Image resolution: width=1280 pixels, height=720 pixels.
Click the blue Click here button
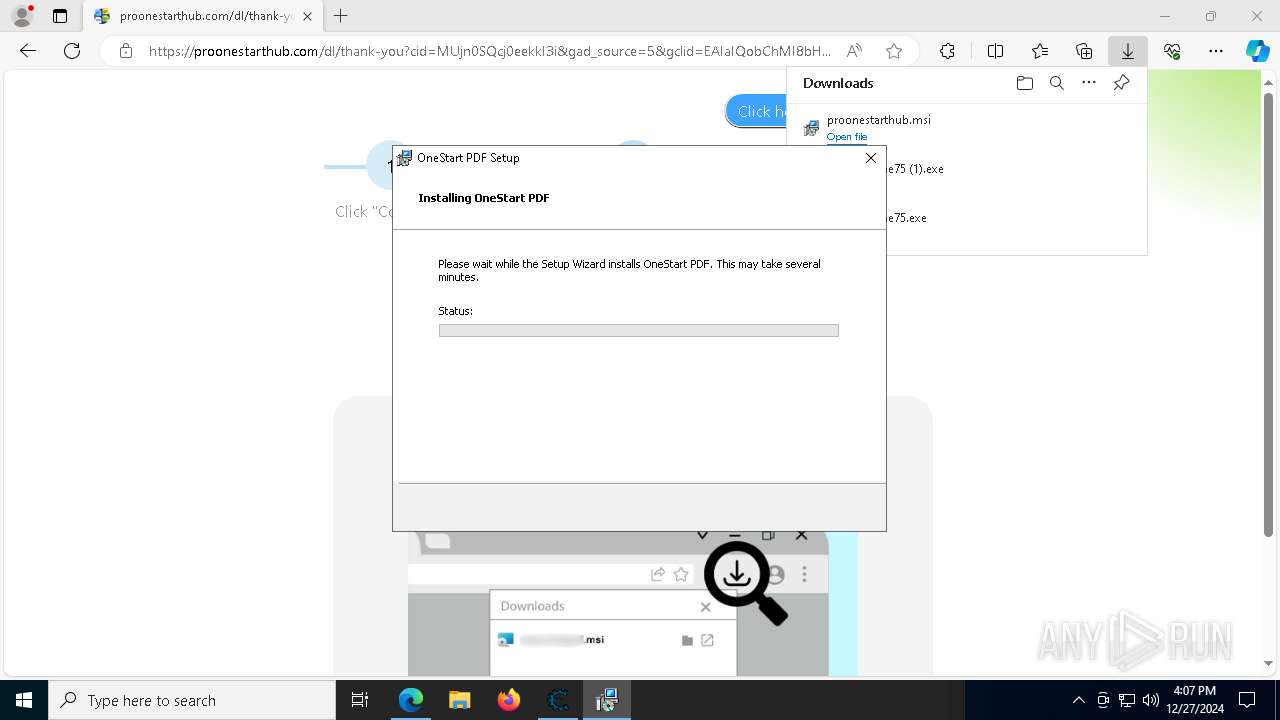[758, 112]
